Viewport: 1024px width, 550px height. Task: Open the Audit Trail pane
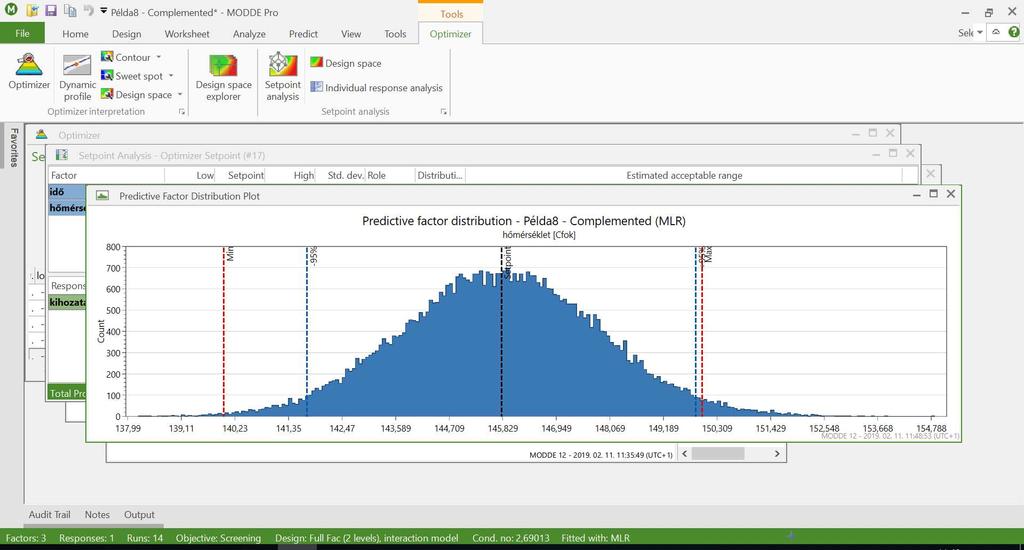pos(49,515)
